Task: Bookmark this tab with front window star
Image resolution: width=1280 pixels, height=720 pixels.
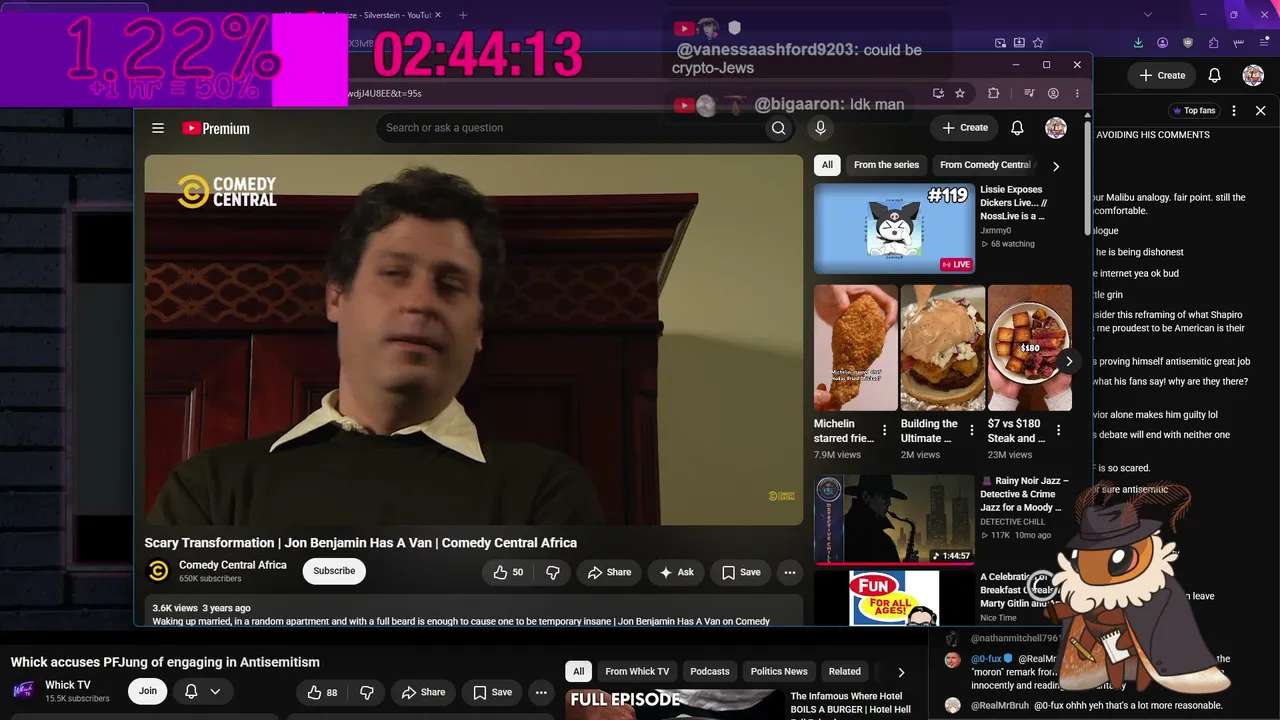Action: [960, 93]
